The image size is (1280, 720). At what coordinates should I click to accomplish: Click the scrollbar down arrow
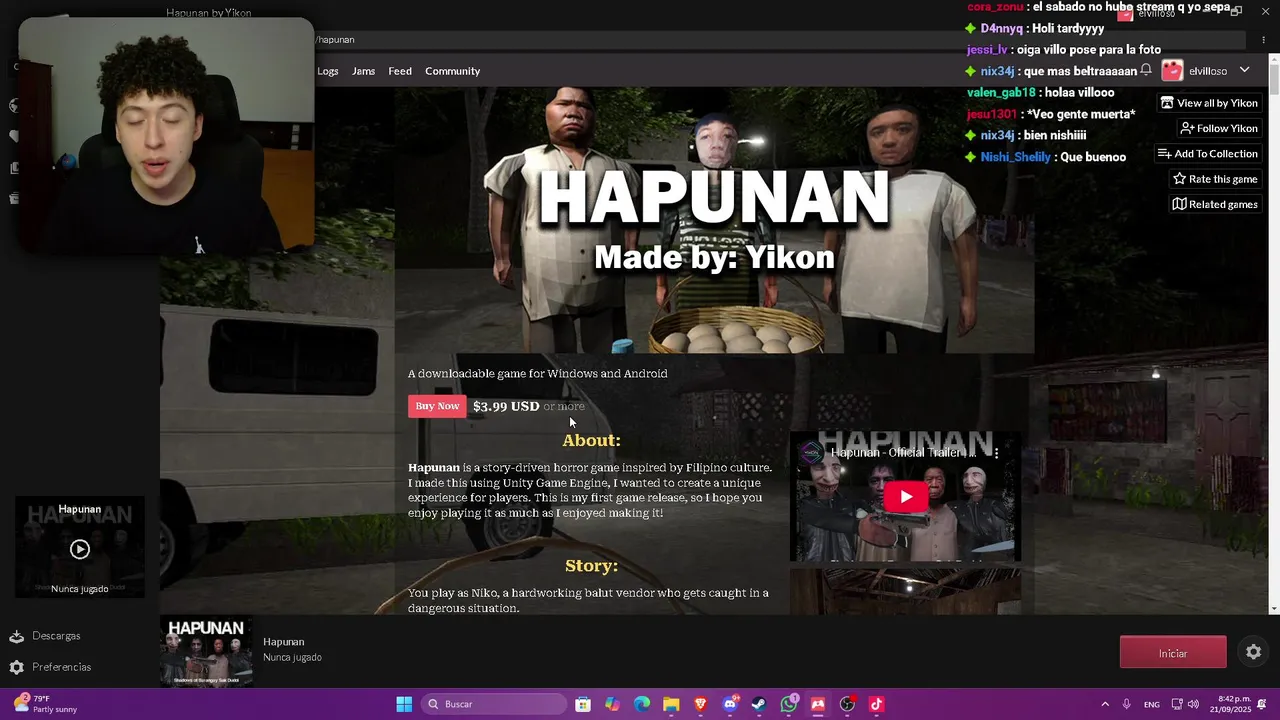pos(1274,608)
